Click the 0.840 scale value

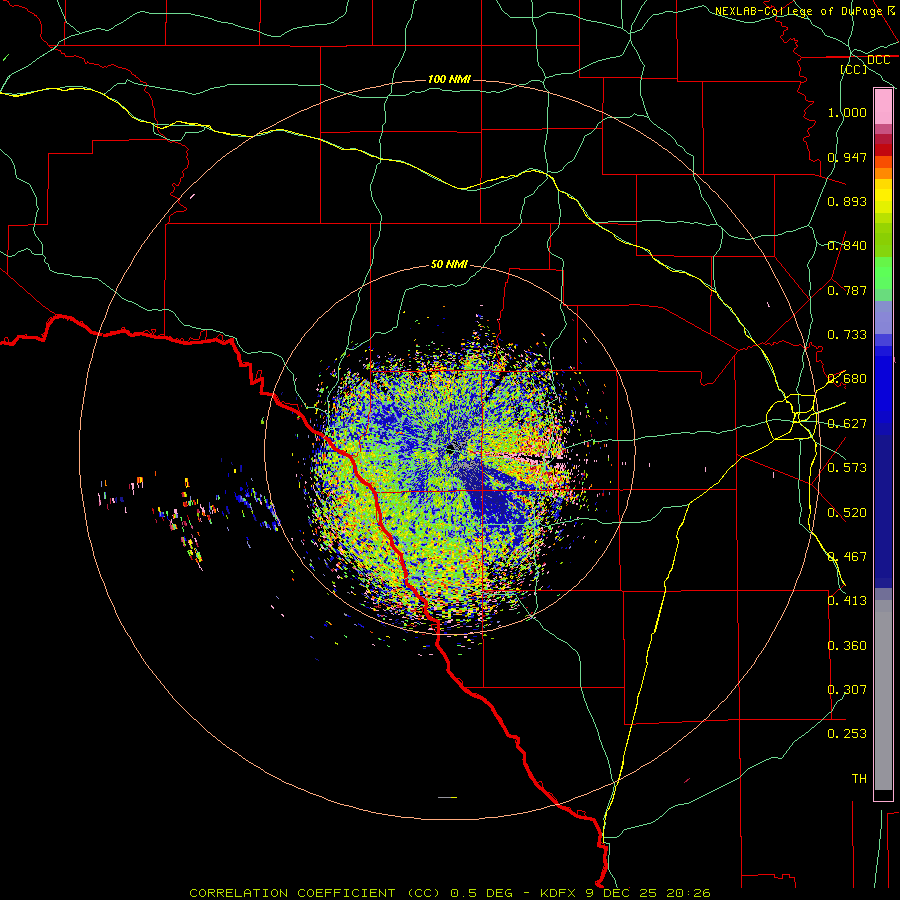coord(847,246)
